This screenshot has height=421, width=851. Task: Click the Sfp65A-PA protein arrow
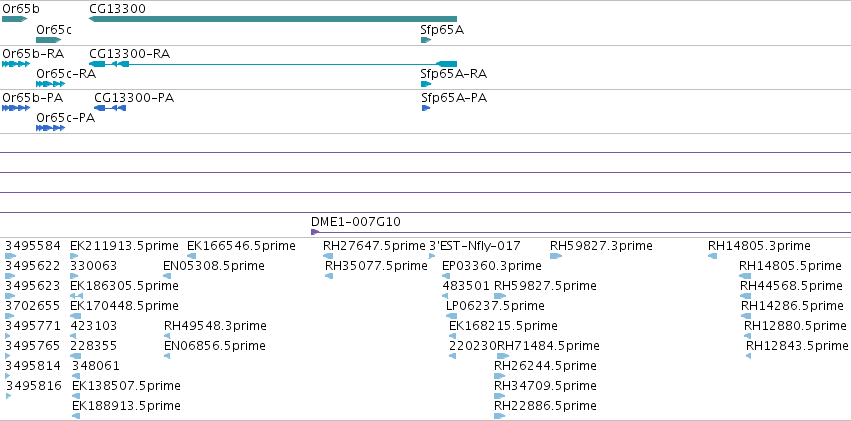click(x=426, y=108)
